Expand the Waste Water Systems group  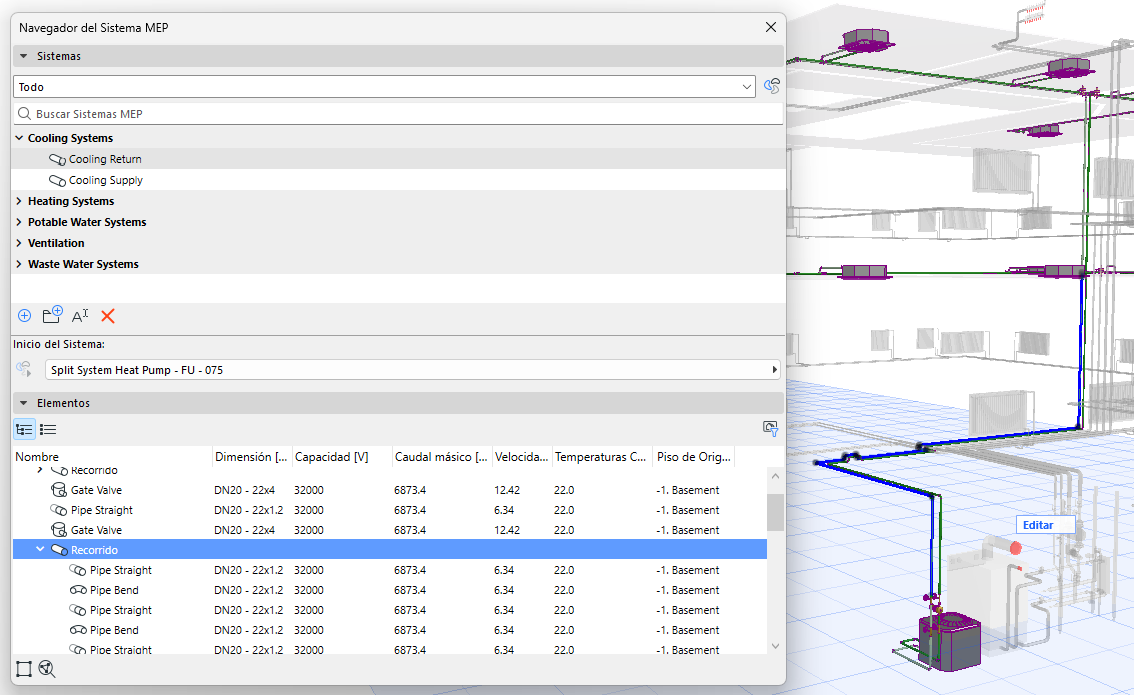pyautogui.click(x=20, y=264)
